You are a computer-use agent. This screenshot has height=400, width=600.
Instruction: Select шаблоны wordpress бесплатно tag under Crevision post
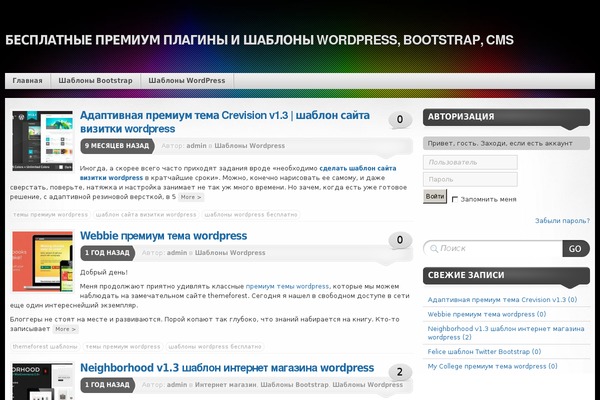pyautogui.click(x=251, y=214)
